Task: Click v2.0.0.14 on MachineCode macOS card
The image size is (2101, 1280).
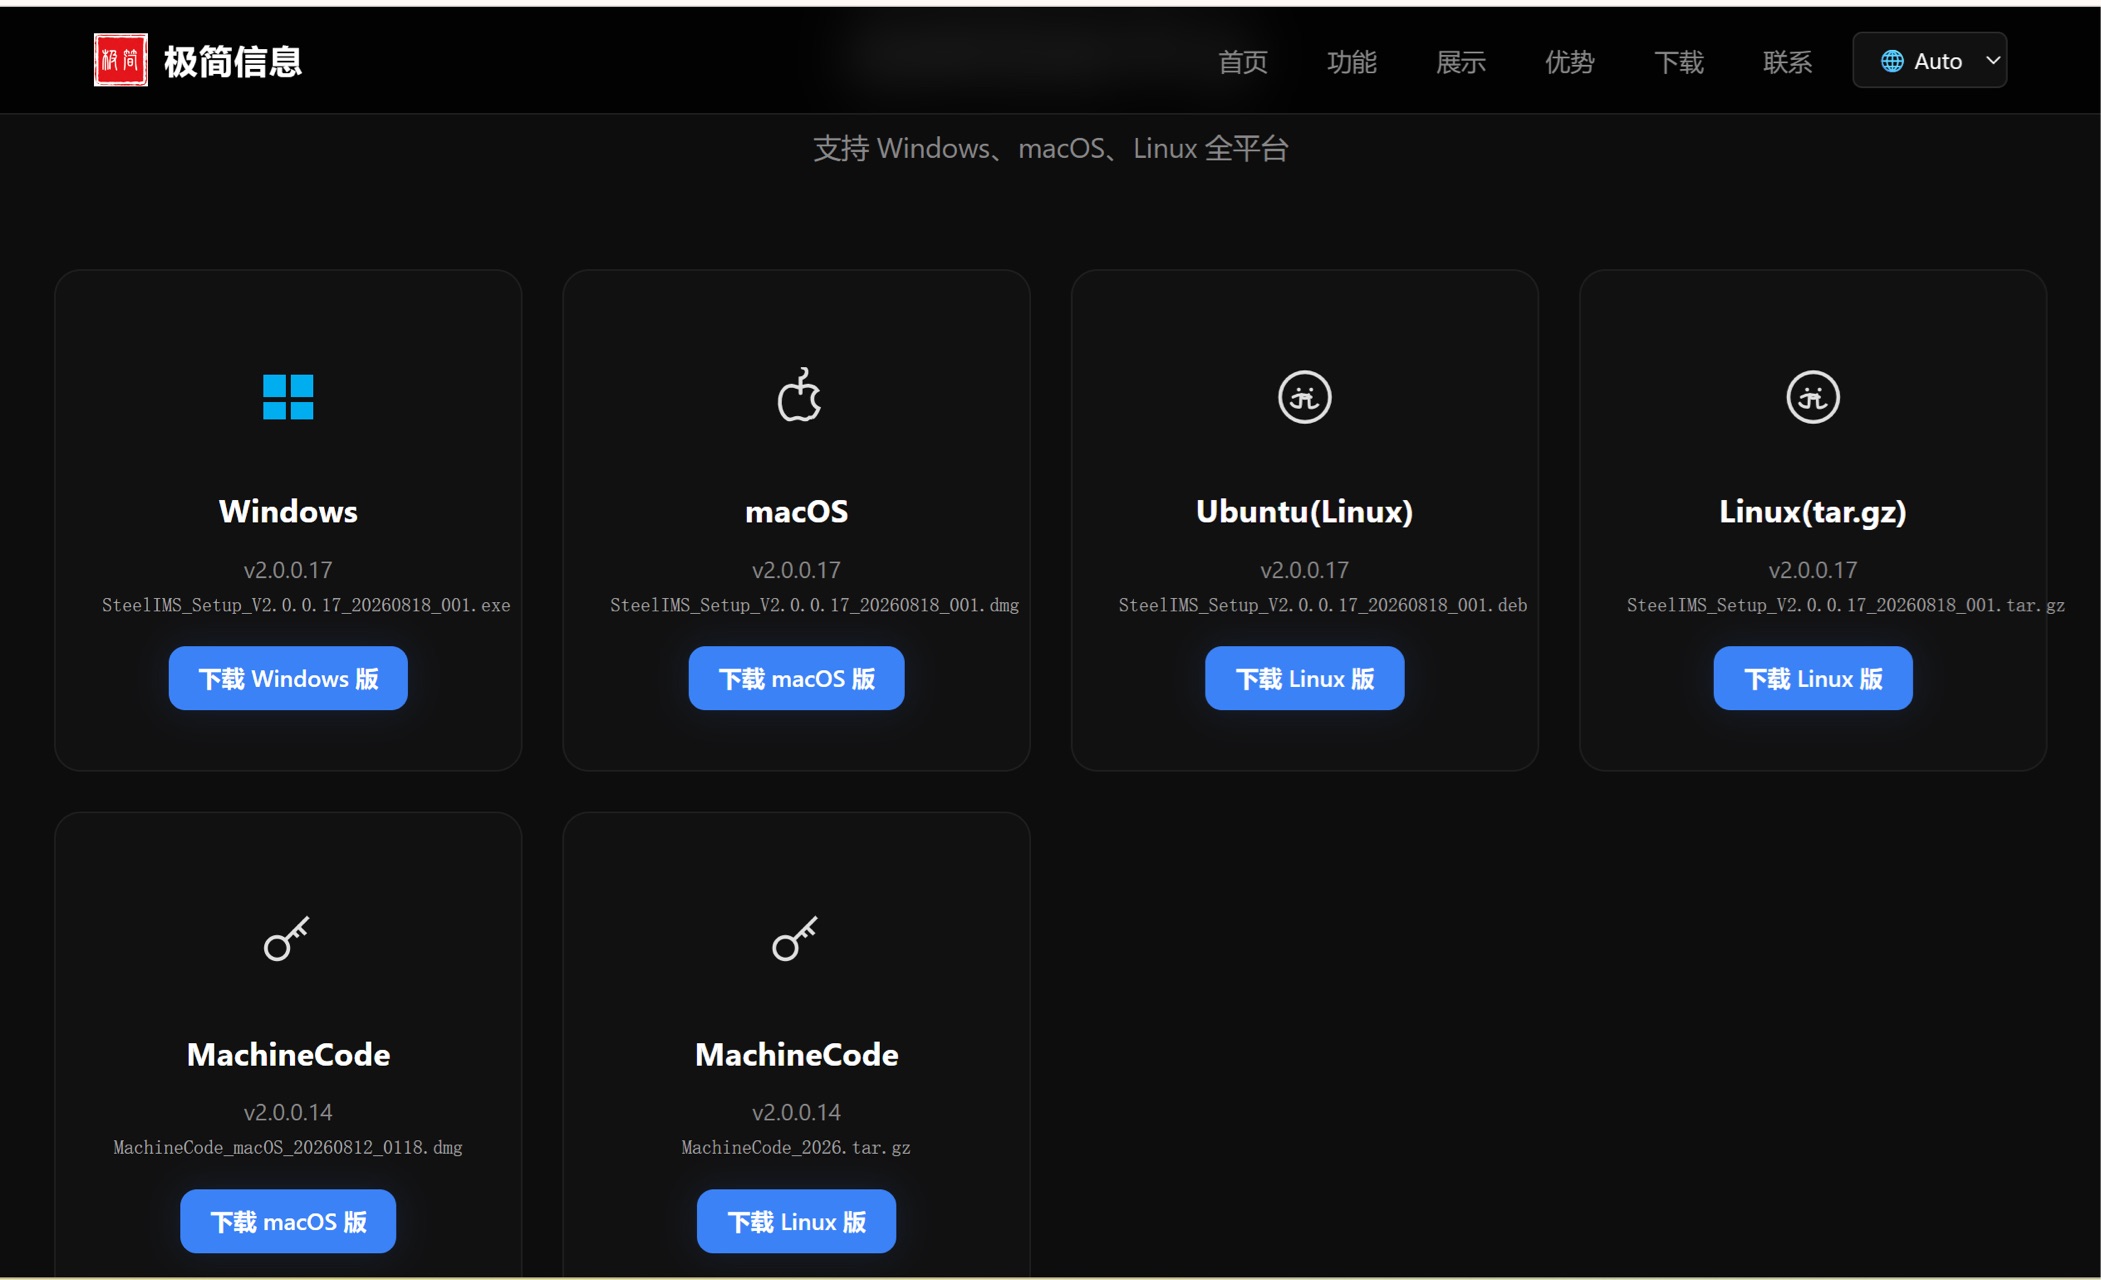Action: tap(288, 1112)
